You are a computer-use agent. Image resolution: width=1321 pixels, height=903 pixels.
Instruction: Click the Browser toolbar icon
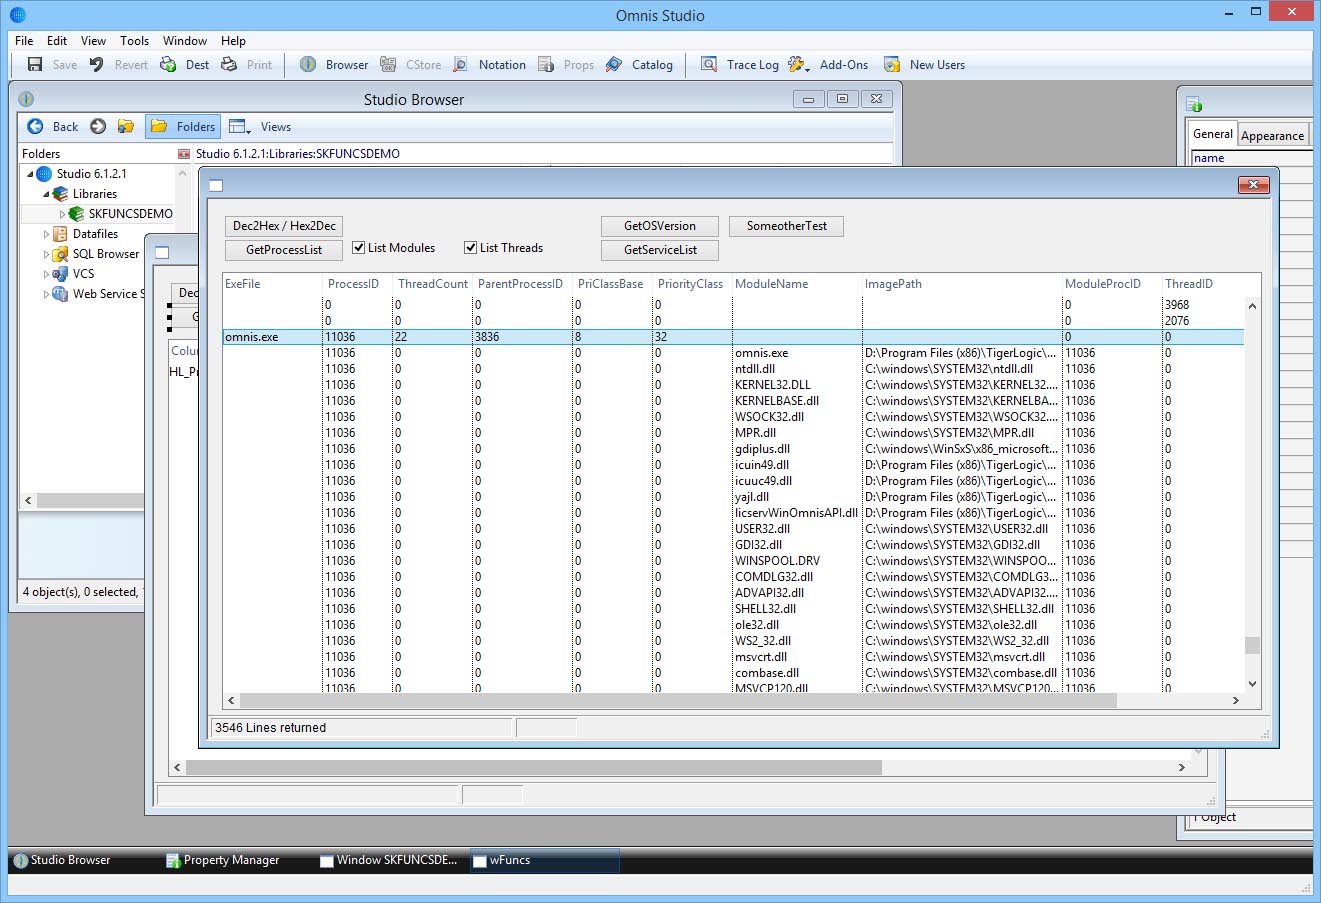(308, 65)
